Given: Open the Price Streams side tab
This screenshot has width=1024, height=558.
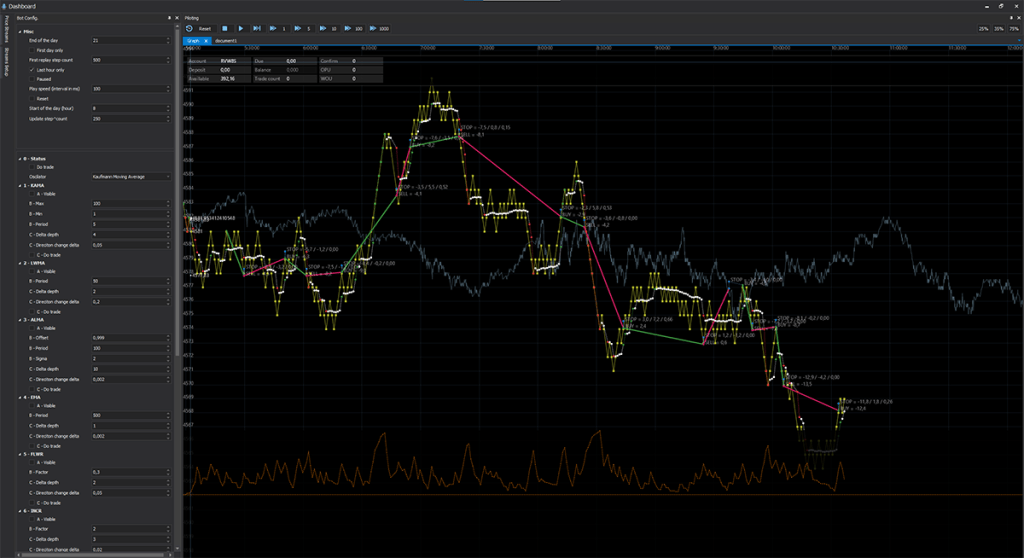Looking at the screenshot, I should [x=6, y=28].
